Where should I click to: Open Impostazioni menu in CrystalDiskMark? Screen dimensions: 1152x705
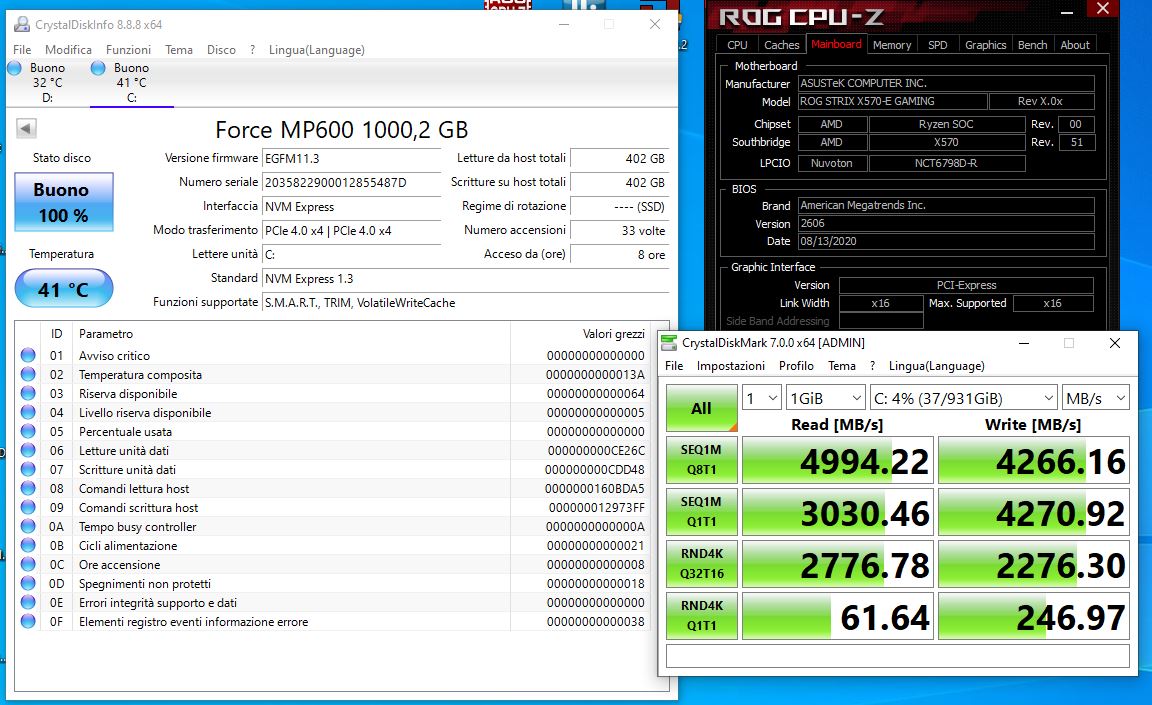click(730, 366)
